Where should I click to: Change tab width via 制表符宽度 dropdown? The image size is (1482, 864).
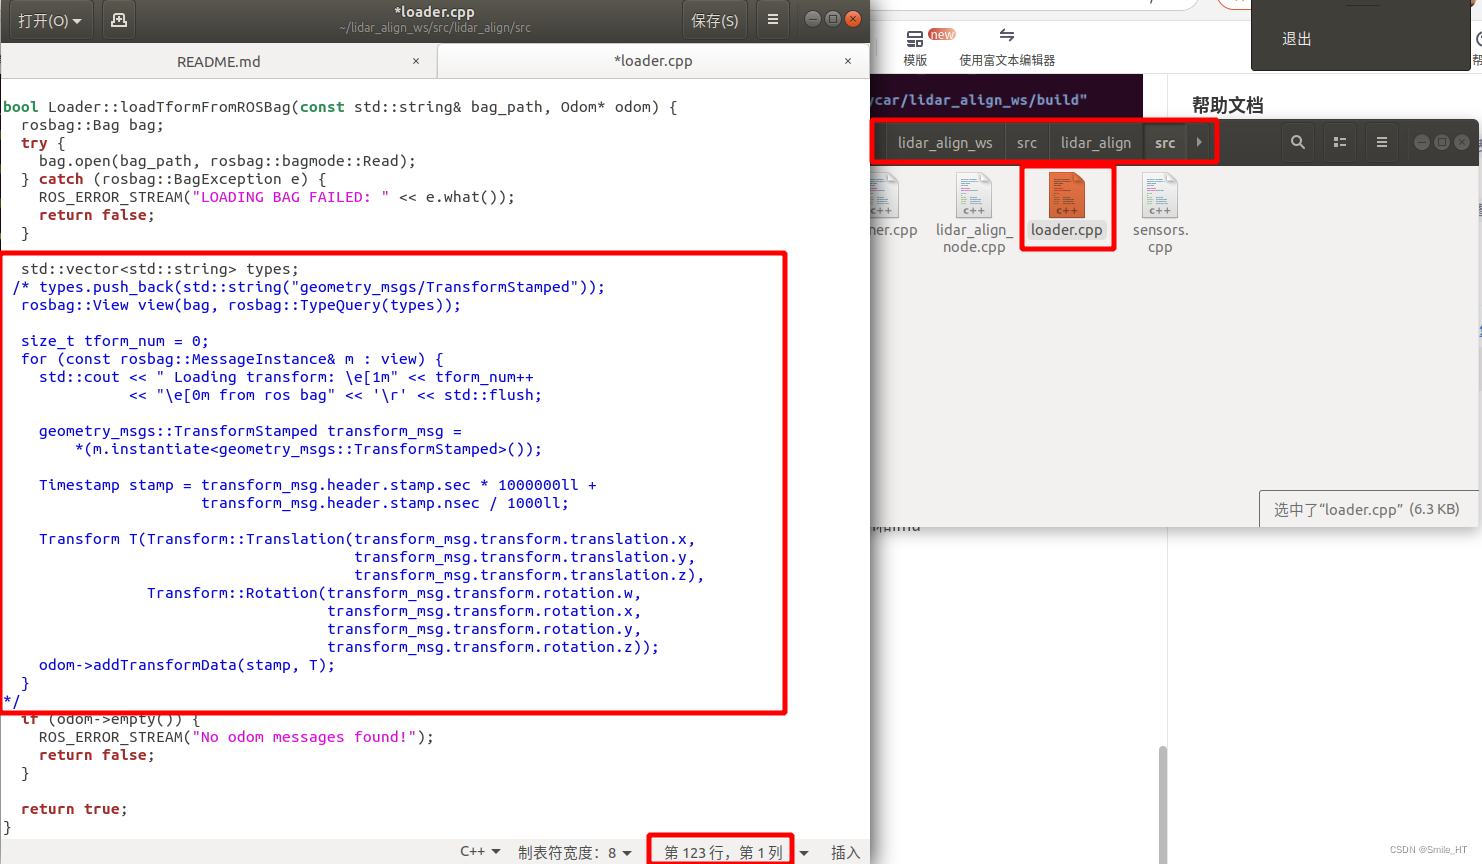(x=575, y=853)
